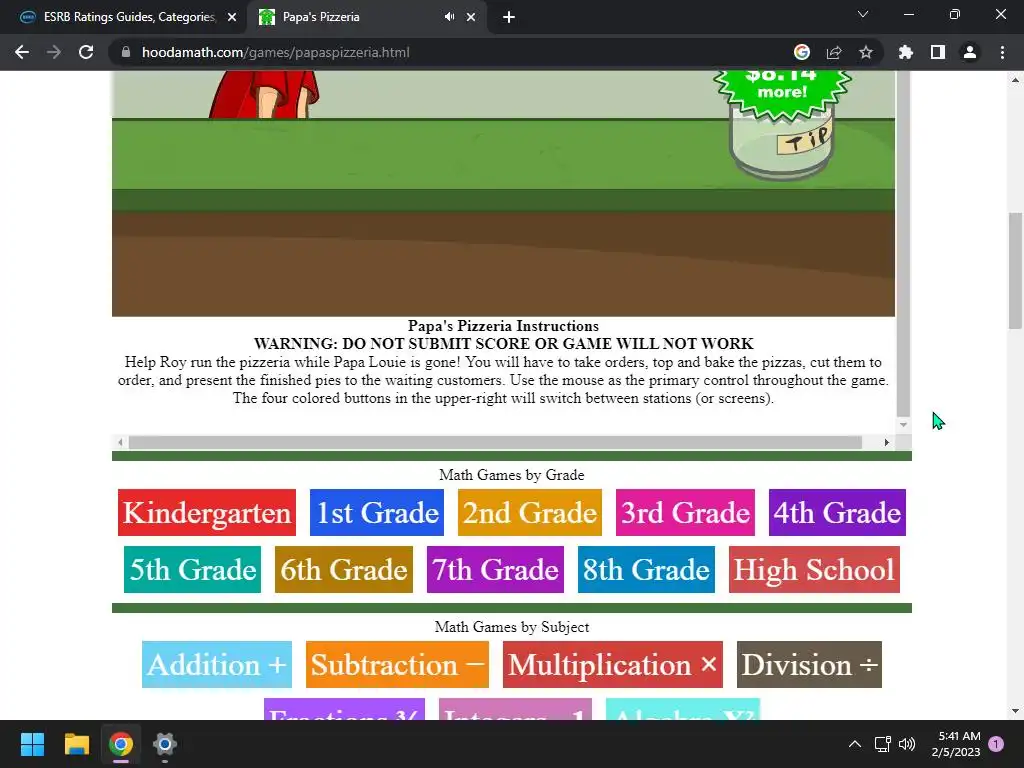The image size is (1024, 768).
Task: Open Multiplication × games
Action: (x=613, y=665)
